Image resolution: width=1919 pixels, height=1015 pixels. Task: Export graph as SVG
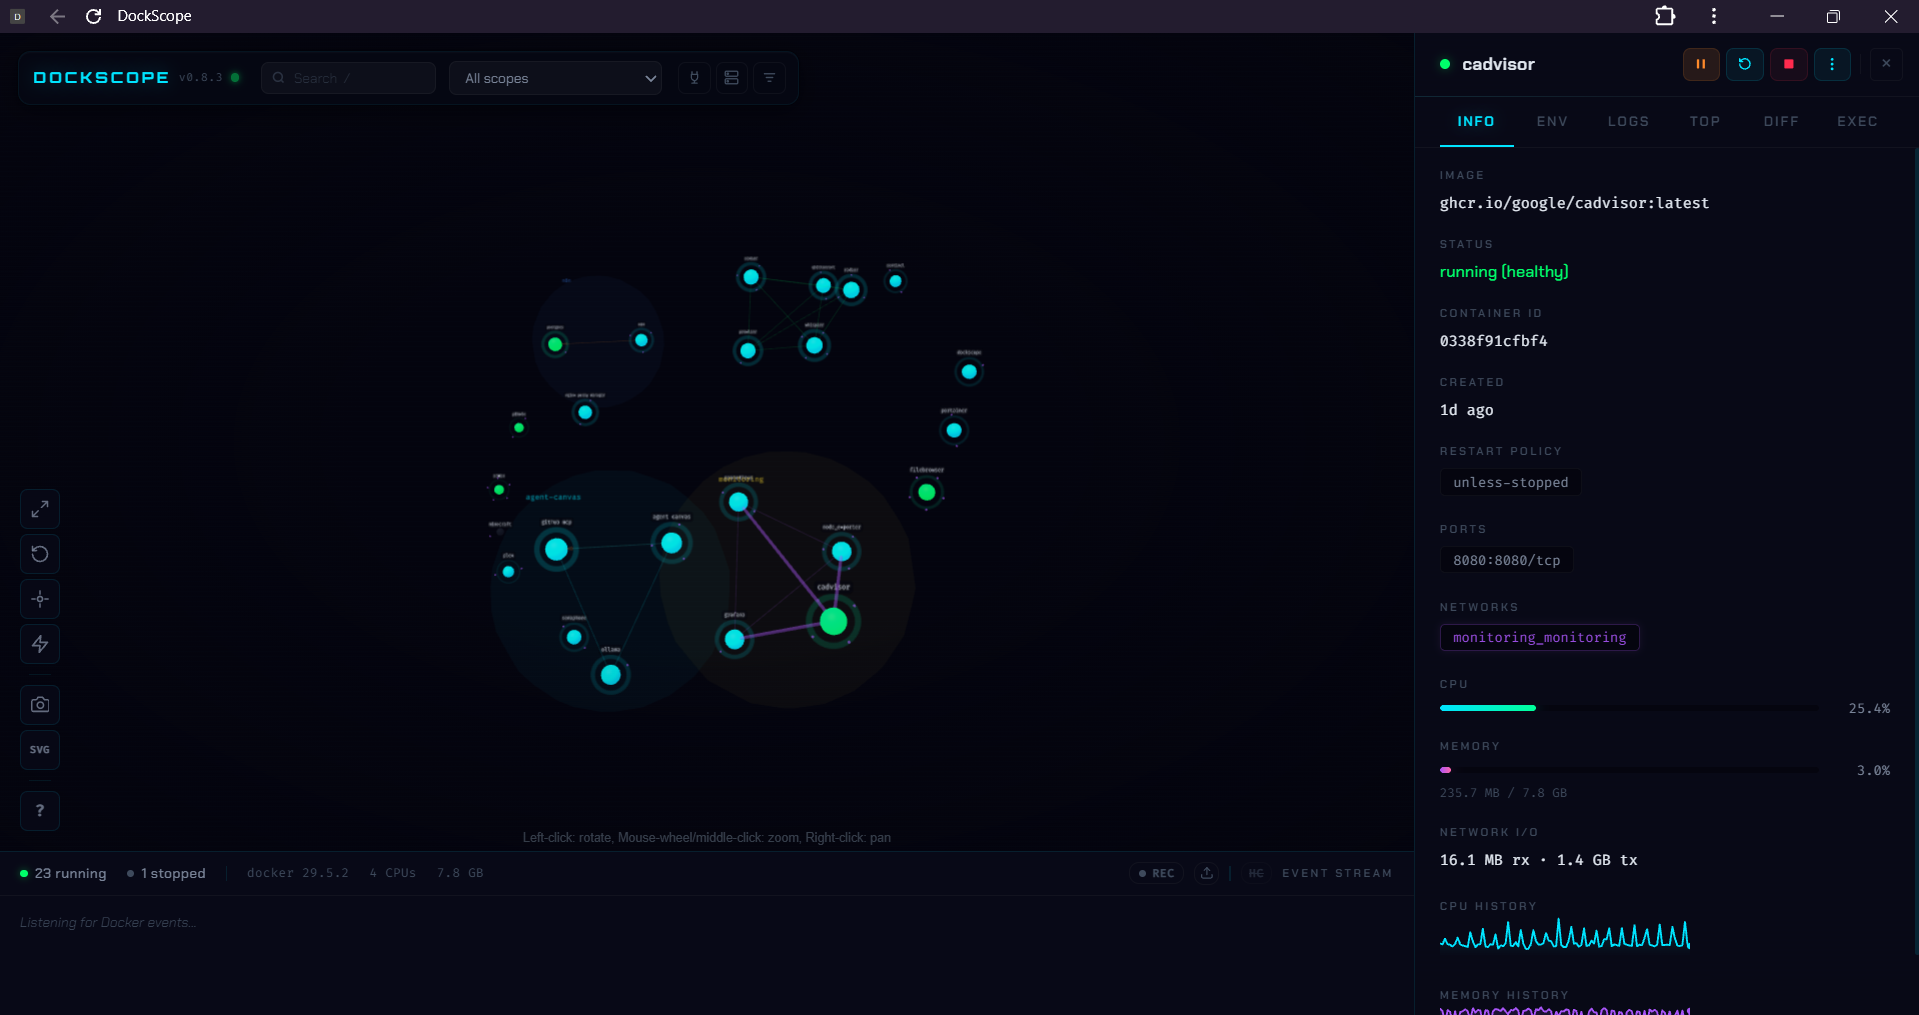(40, 750)
